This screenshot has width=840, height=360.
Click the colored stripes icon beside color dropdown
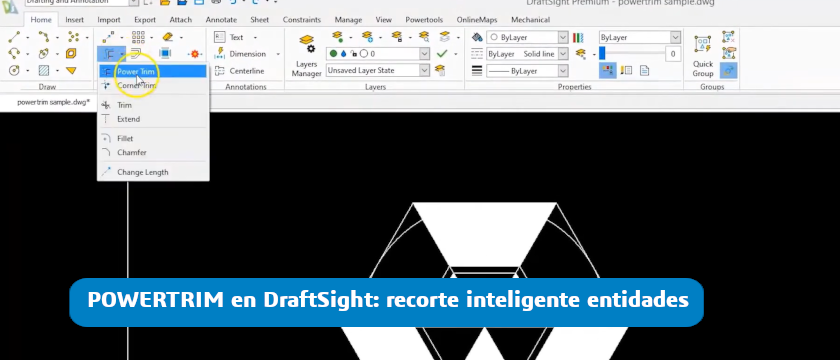pos(578,38)
